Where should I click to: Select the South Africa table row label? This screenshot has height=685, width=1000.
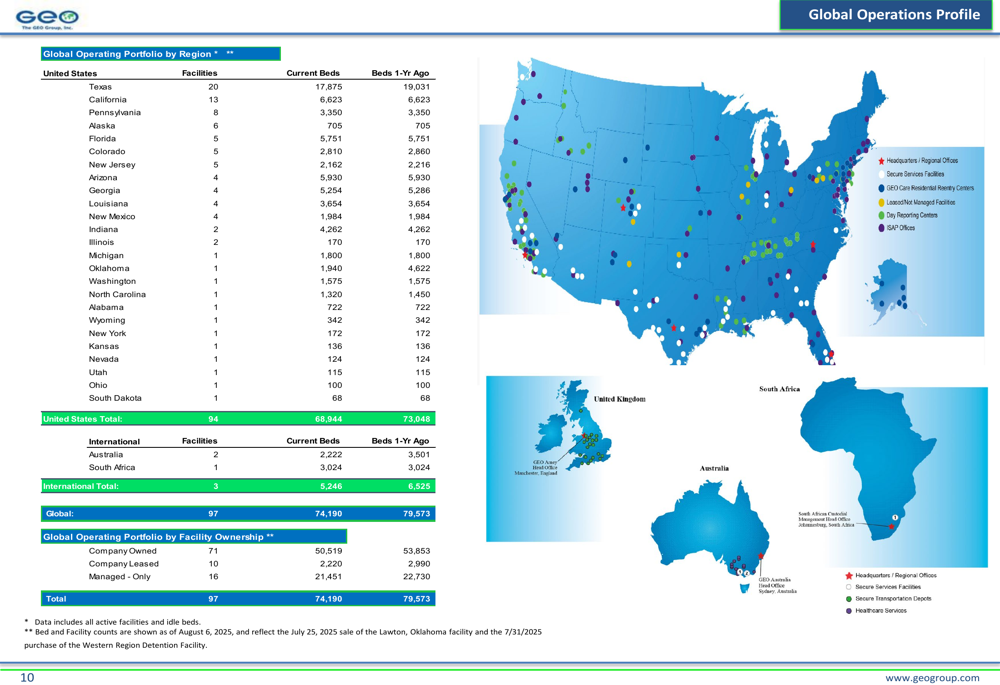(x=112, y=468)
